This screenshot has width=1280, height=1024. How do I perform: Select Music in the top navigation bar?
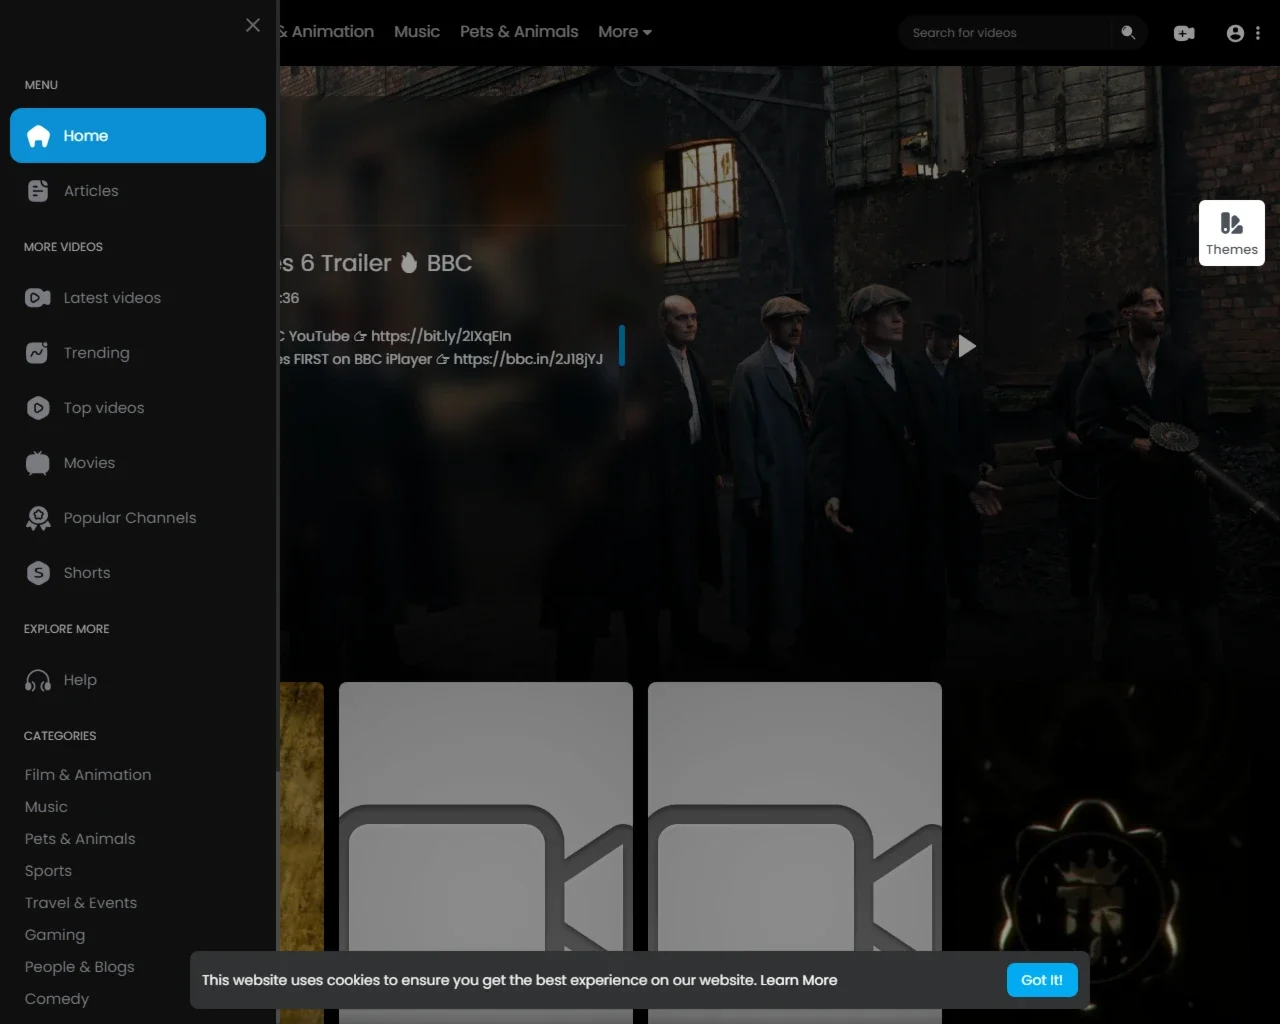(417, 32)
